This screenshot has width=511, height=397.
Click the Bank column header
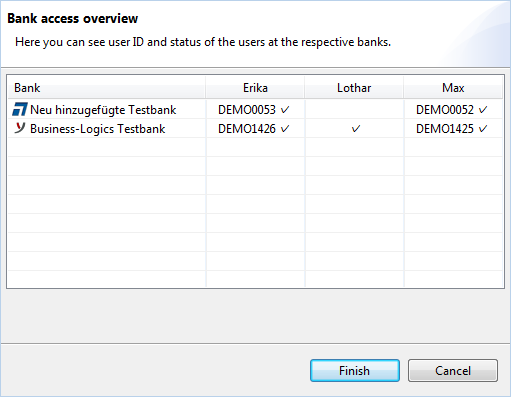point(106,88)
